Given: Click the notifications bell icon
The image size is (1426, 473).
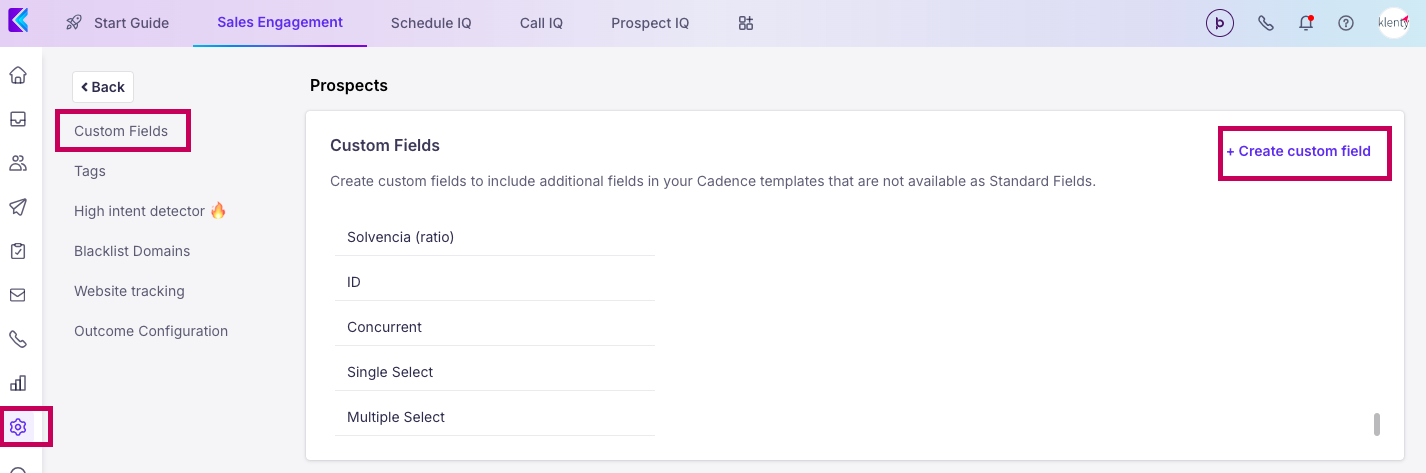Looking at the screenshot, I should (x=1306, y=23).
